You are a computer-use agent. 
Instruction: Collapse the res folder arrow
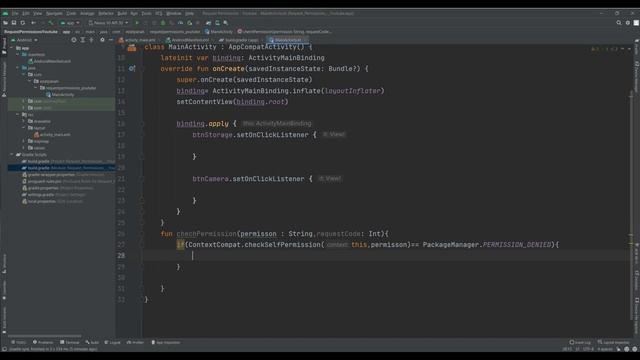18,115
